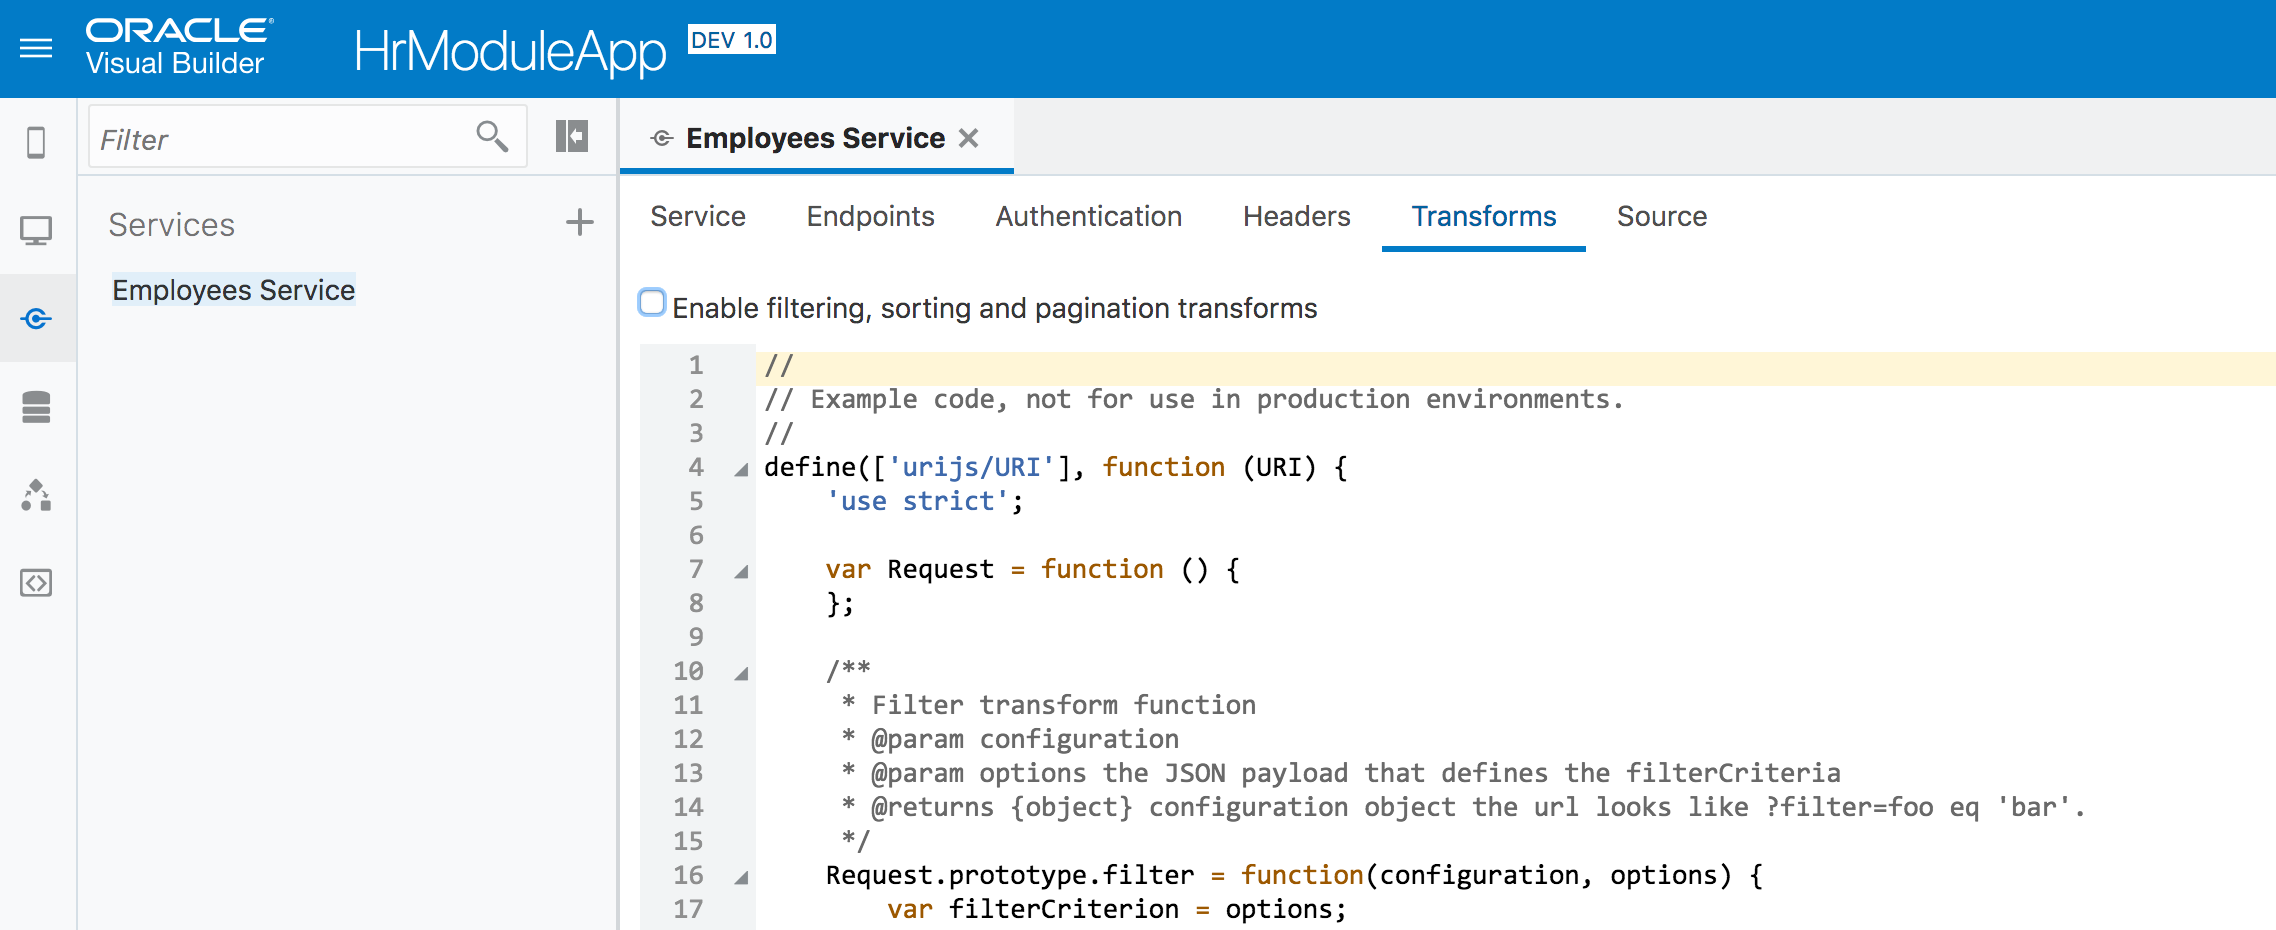Select the Service Connections sidebar icon
The height and width of the screenshot is (930, 2276).
pos(37,318)
